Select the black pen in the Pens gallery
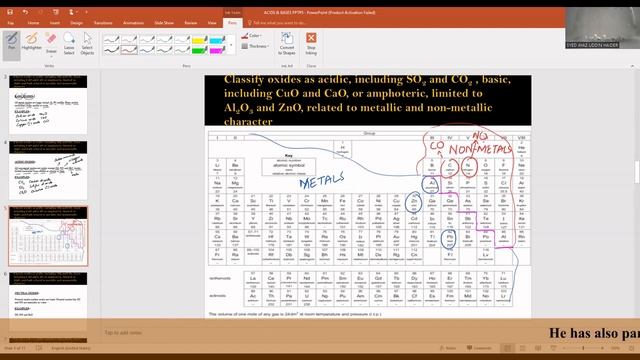The width and height of the screenshot is (640, 360). pyautogui.click(x=111, y=50)
